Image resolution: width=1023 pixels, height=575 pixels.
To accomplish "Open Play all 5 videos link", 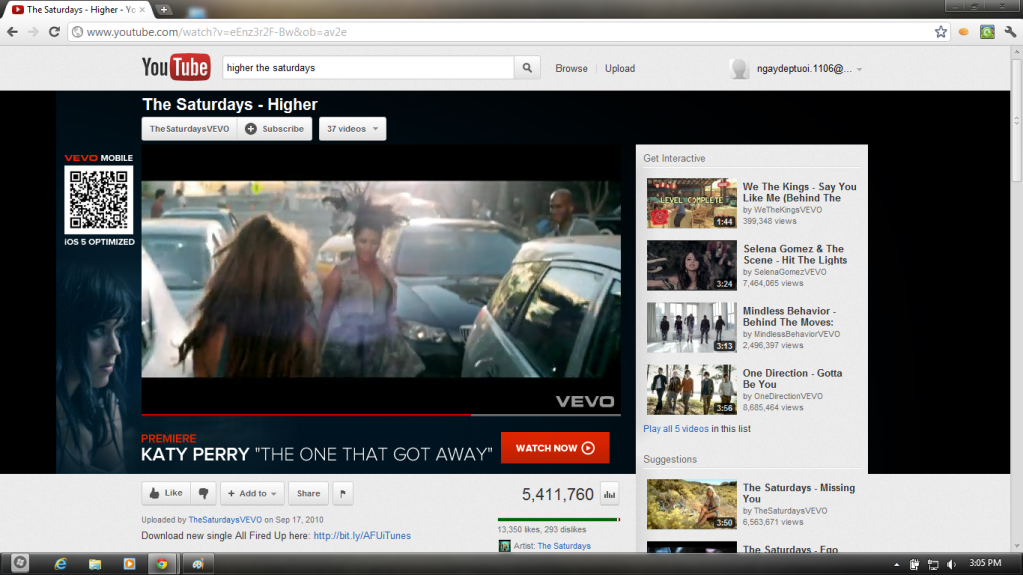I will pyautogui.click(x=676, y=429).
